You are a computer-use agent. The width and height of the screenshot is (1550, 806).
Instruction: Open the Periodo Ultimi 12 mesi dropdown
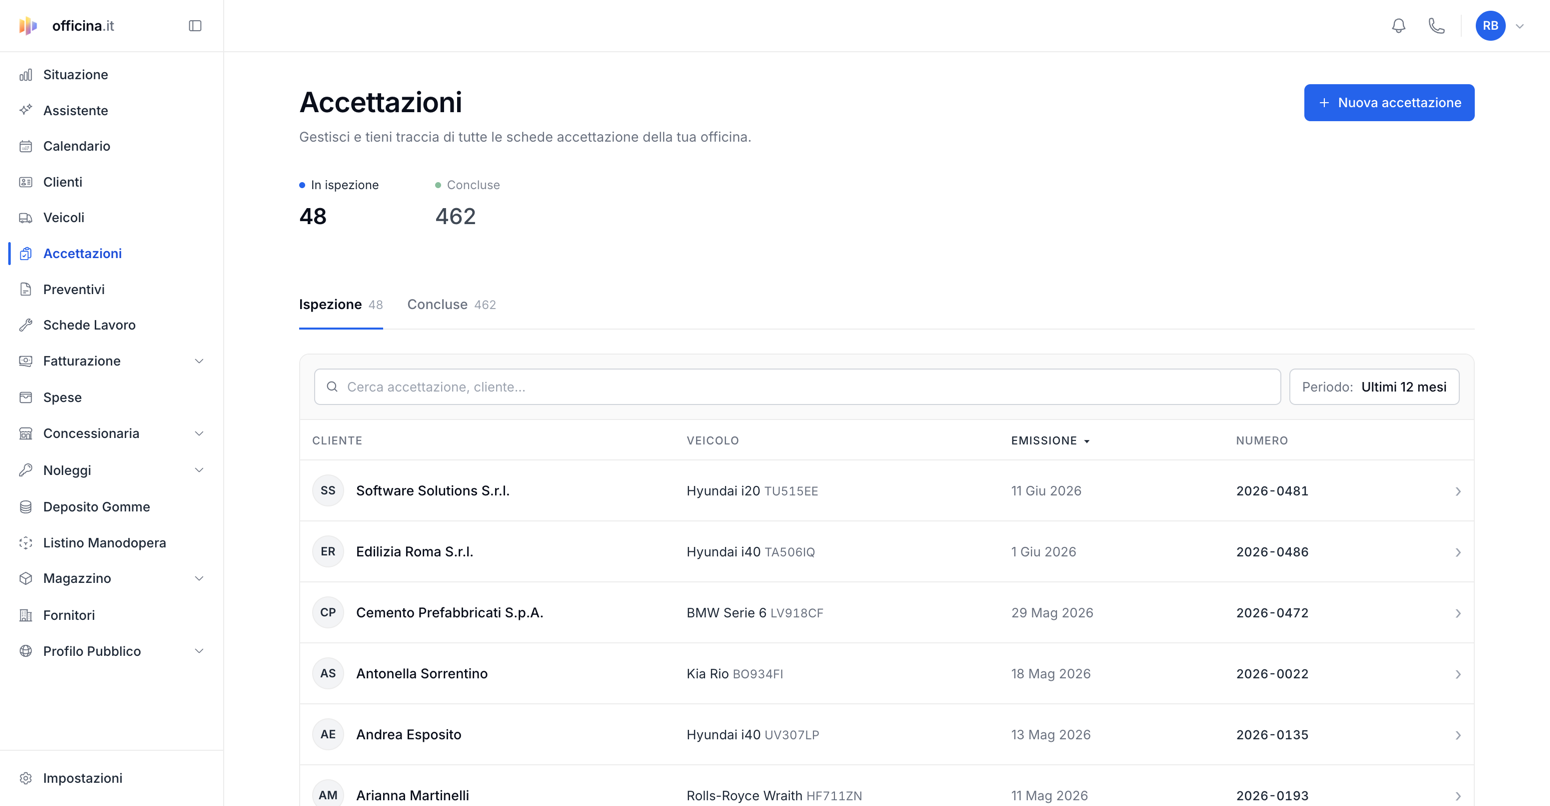coord(1374,387)
